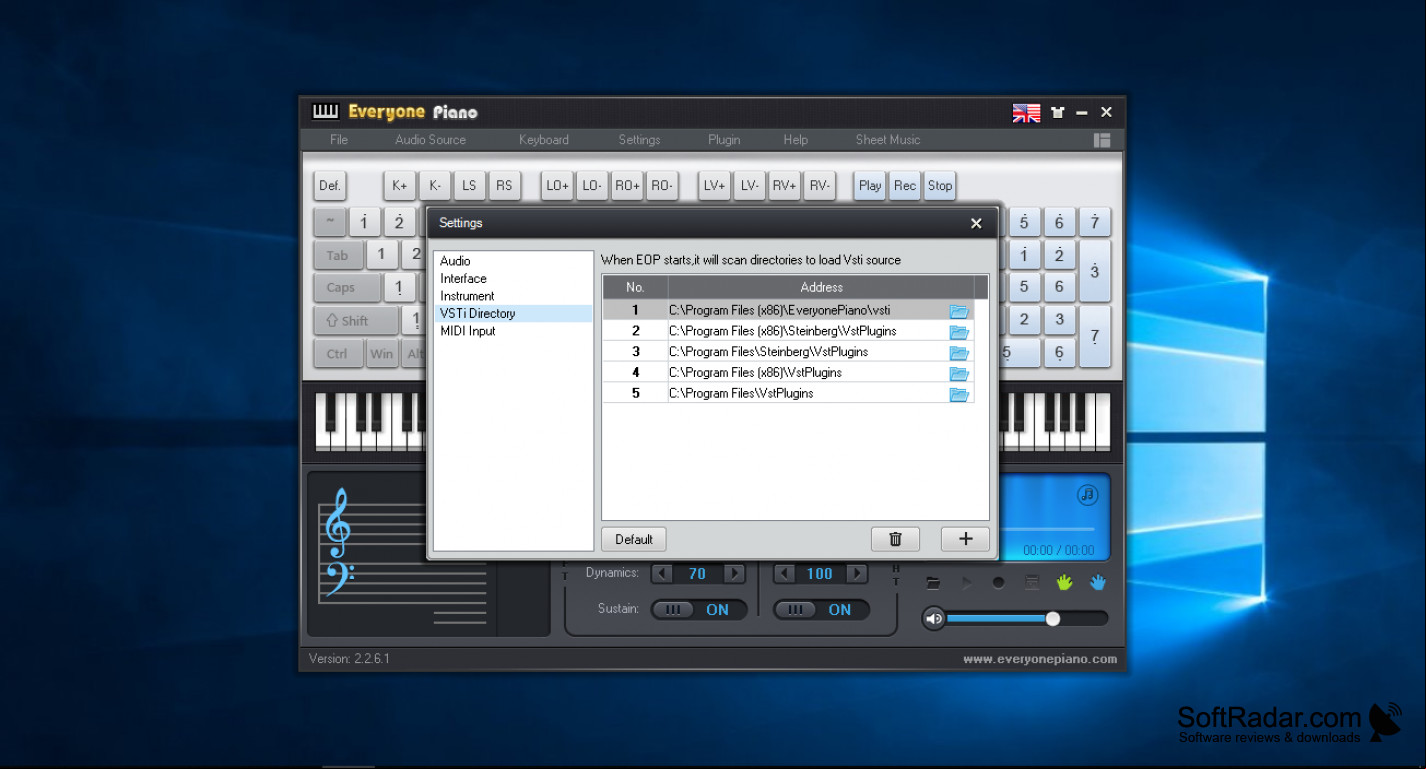Click the RV- volume button

click(x=819, y=185)
